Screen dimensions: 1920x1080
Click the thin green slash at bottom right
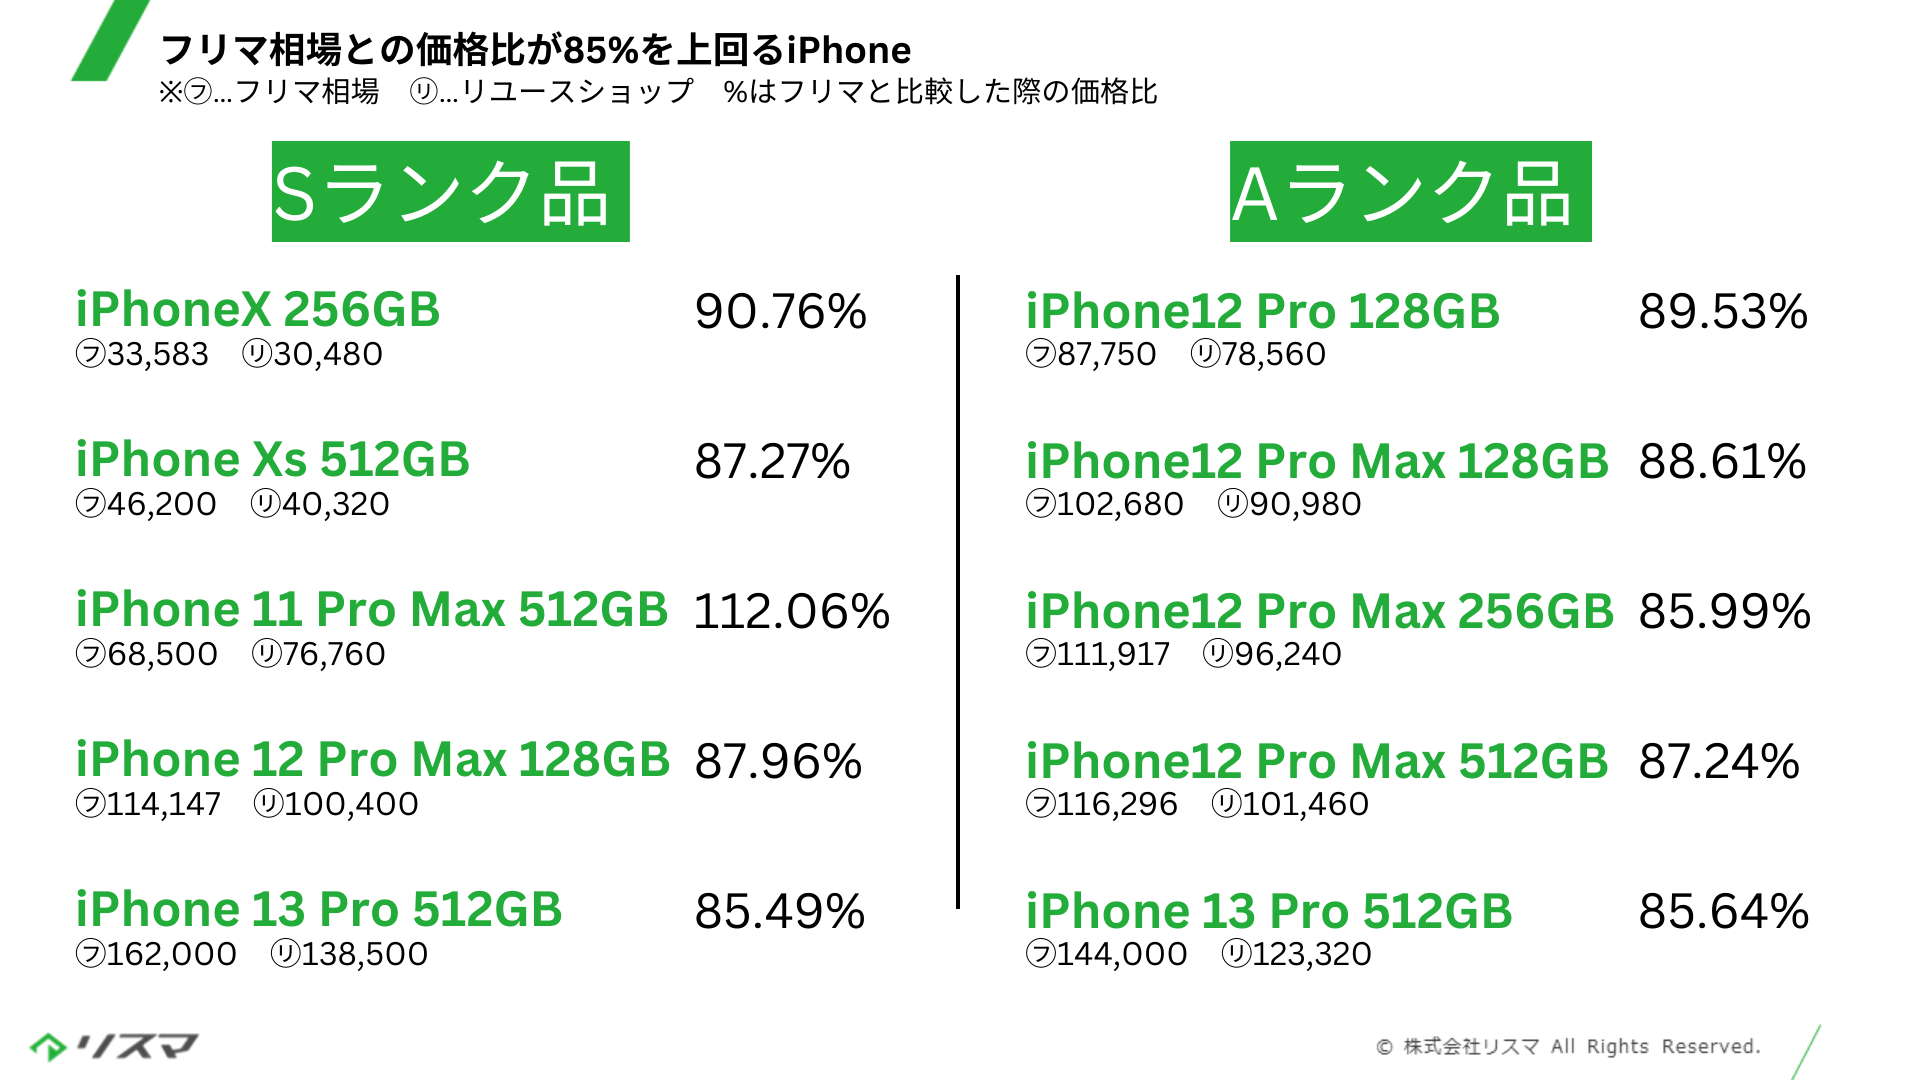coord(1806,1052)
